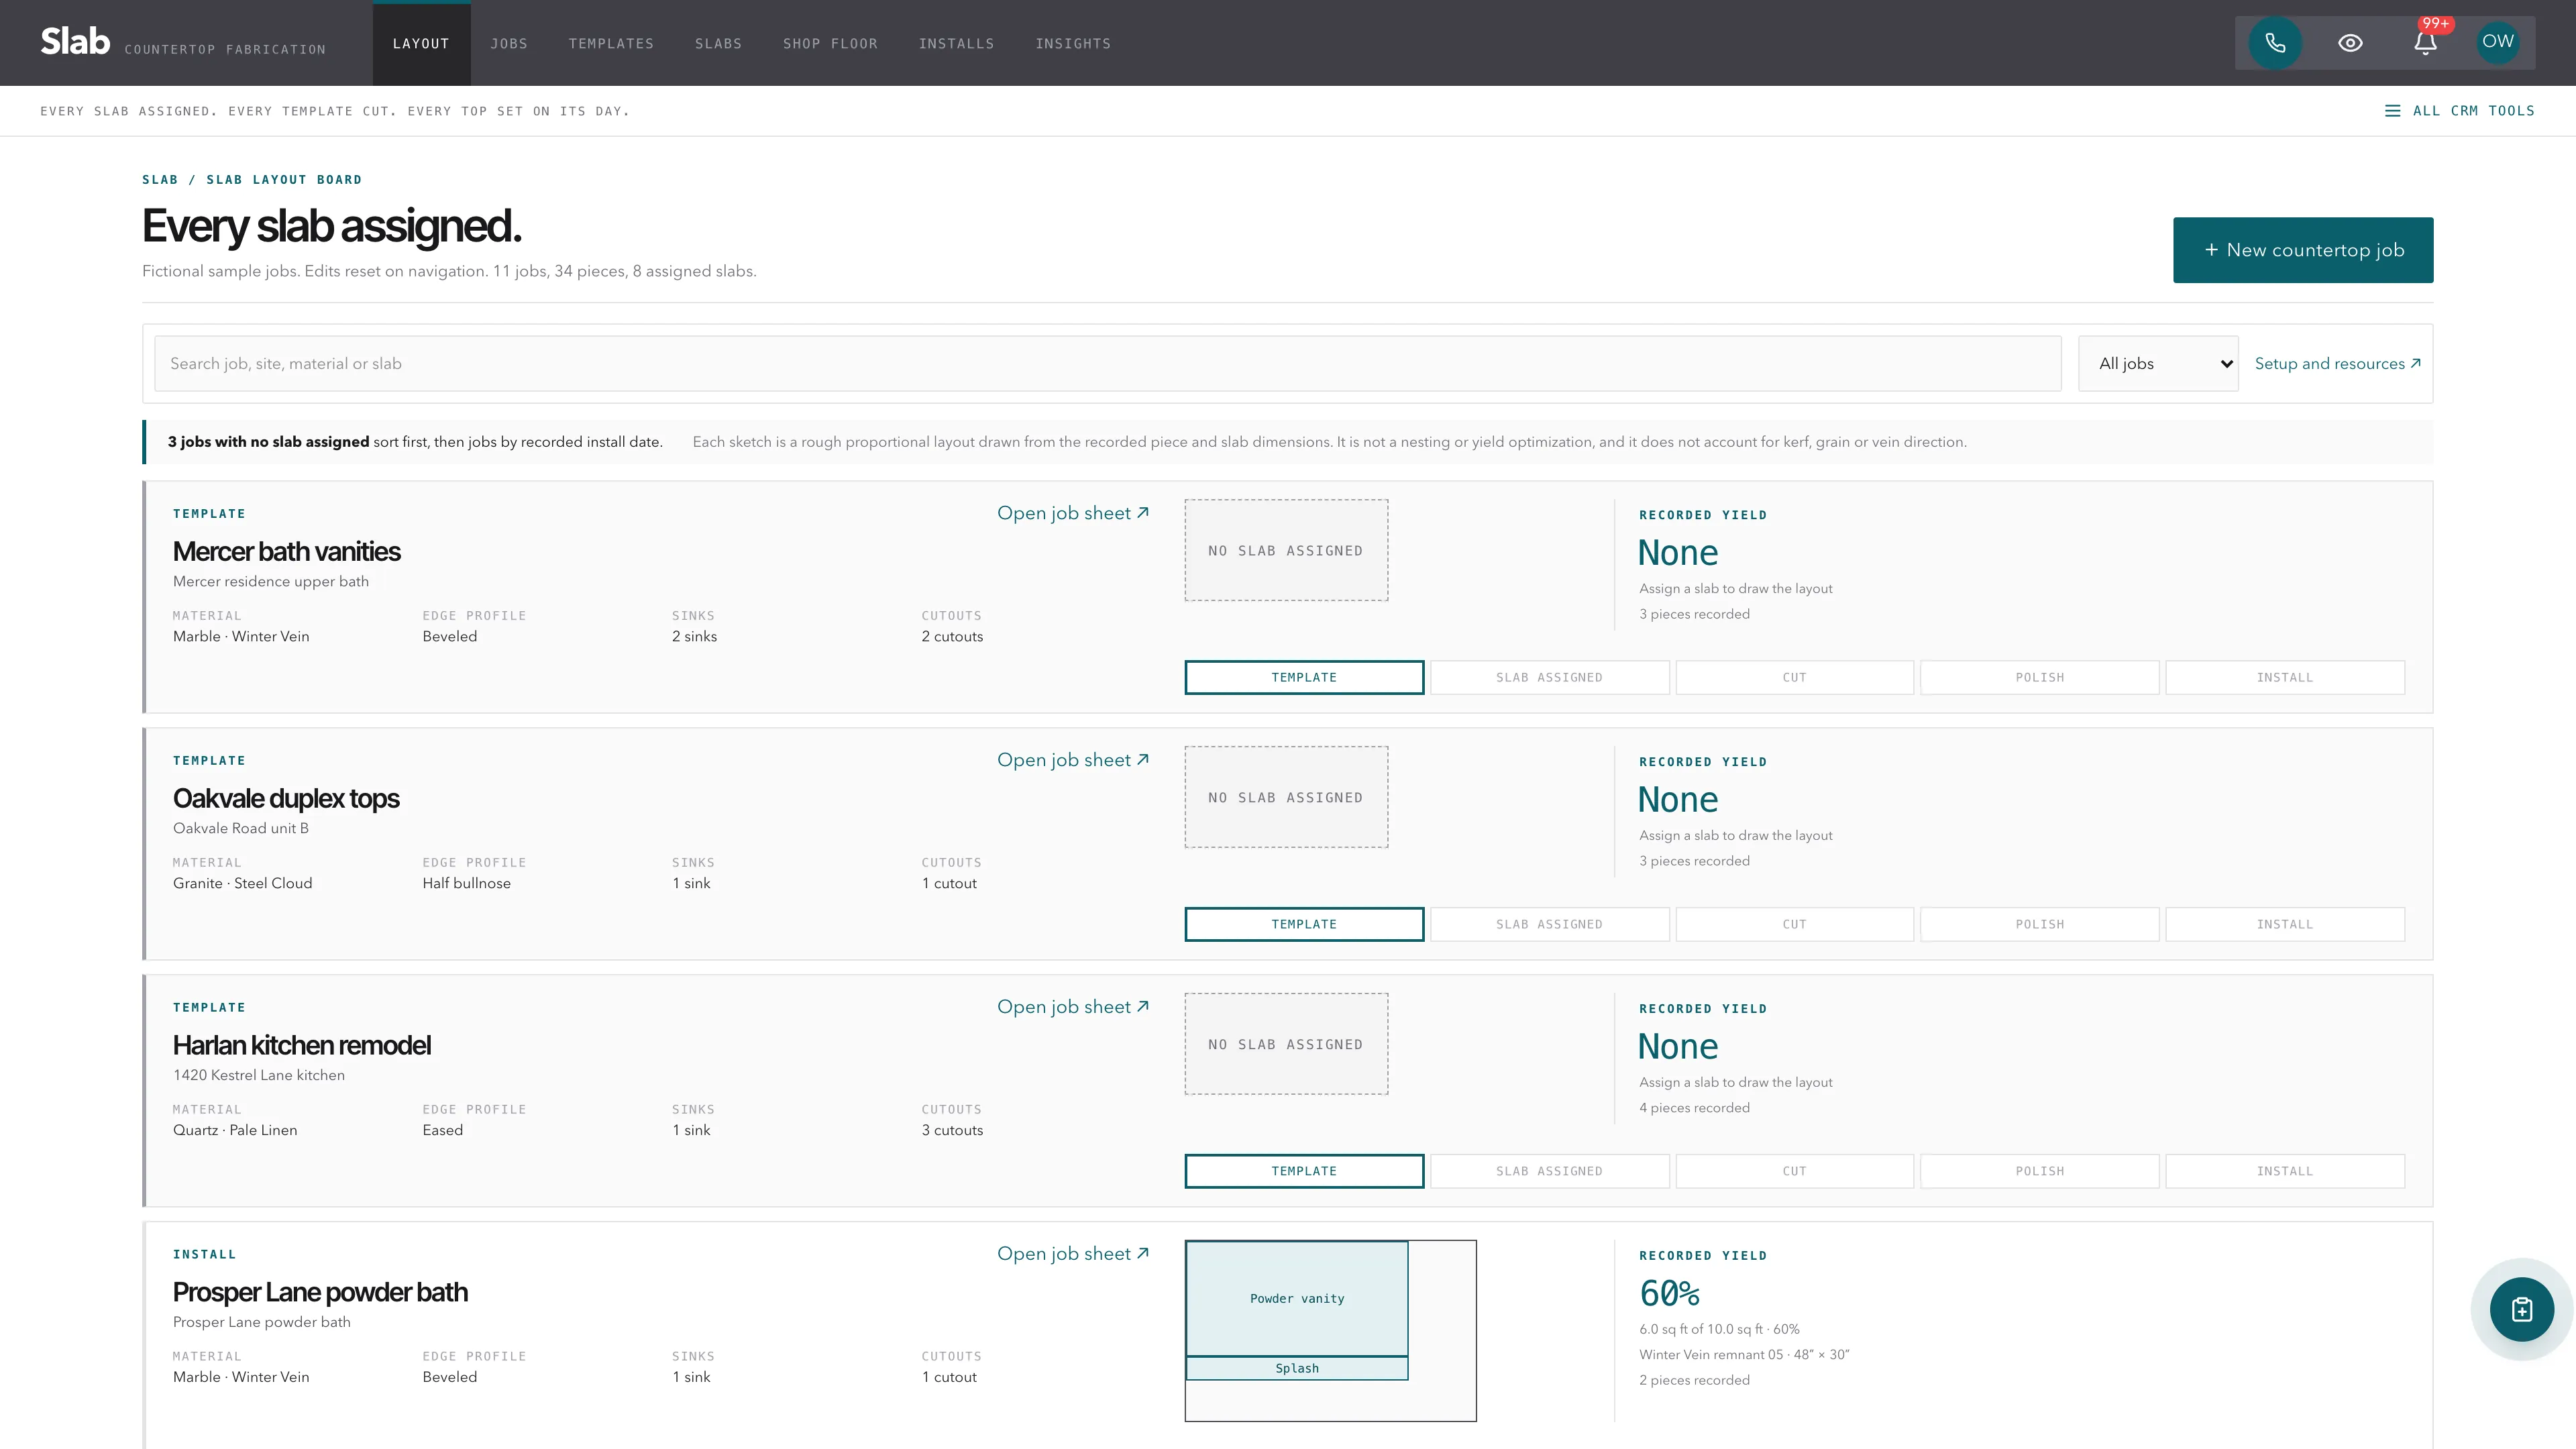Select Slab Assigned stage for Mercer bath vanities
Screen dimensions: 2576x1449
[x=1549, y=677]
